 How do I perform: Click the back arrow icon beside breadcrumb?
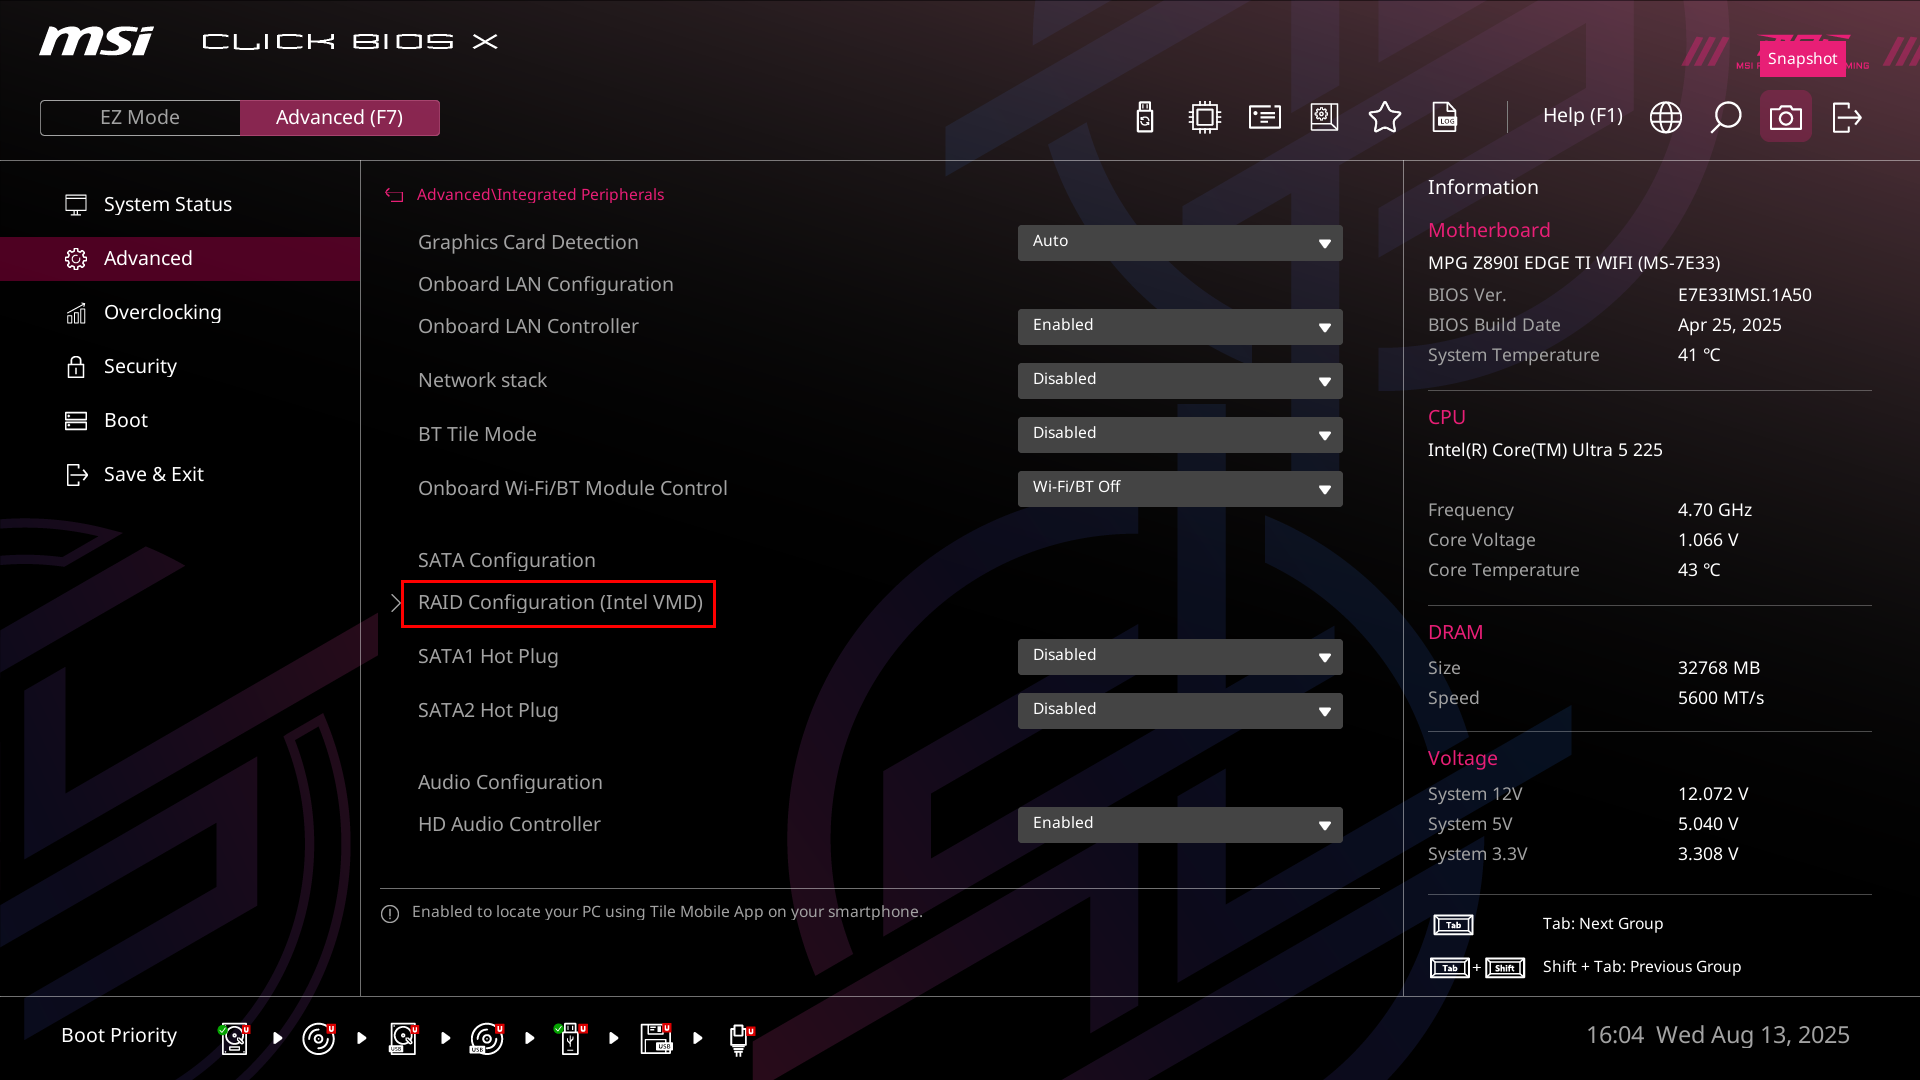pos(394,195)
